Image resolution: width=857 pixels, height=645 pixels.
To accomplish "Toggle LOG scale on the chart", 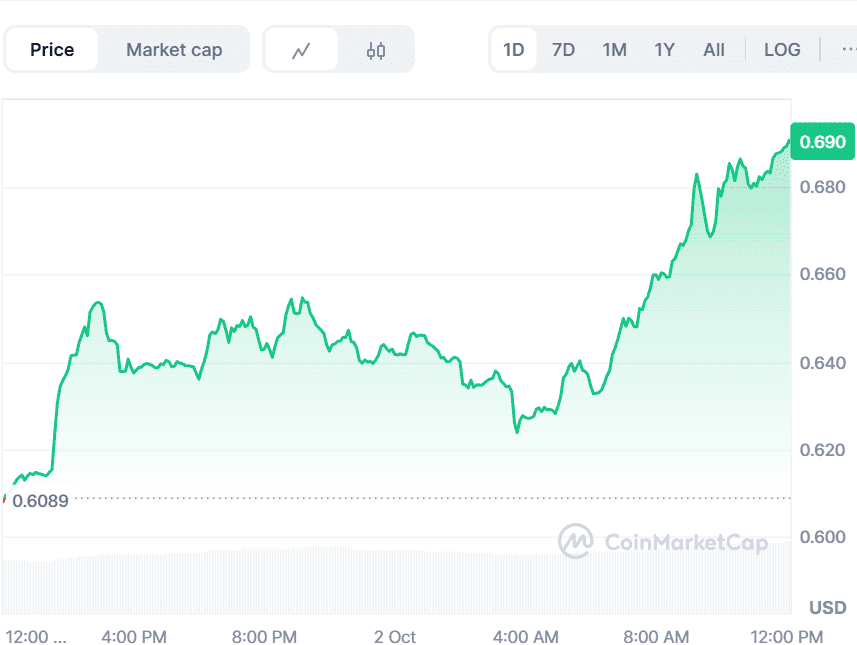I will [782, 50].
